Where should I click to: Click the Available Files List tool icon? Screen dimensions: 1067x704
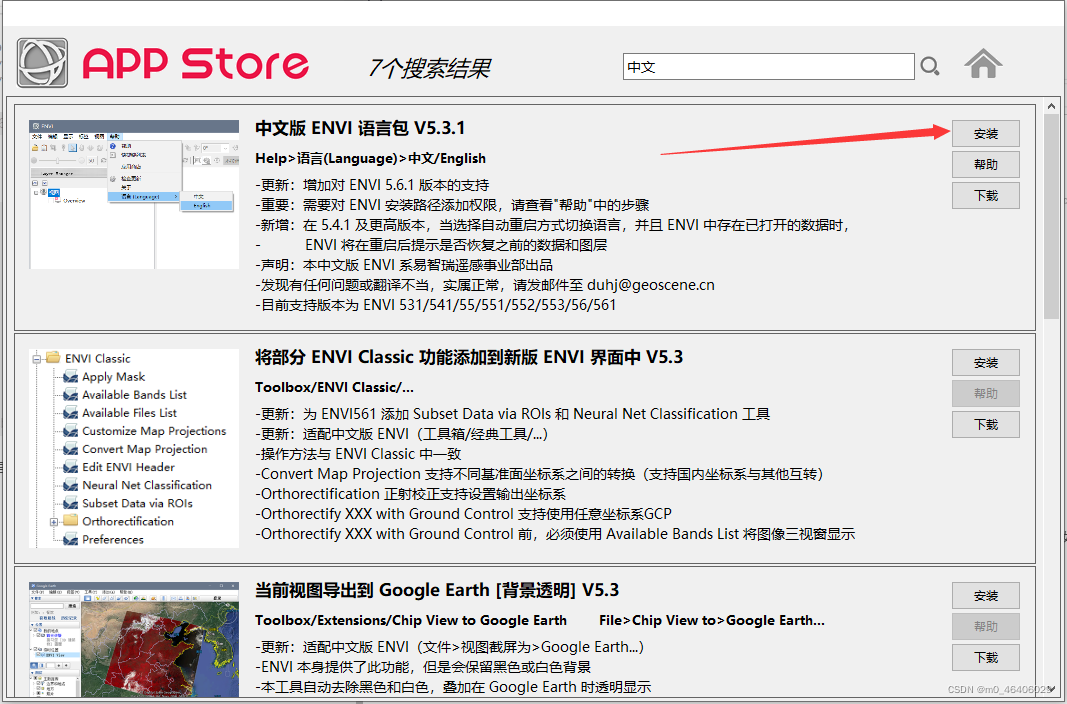click(x=70, y=412)
